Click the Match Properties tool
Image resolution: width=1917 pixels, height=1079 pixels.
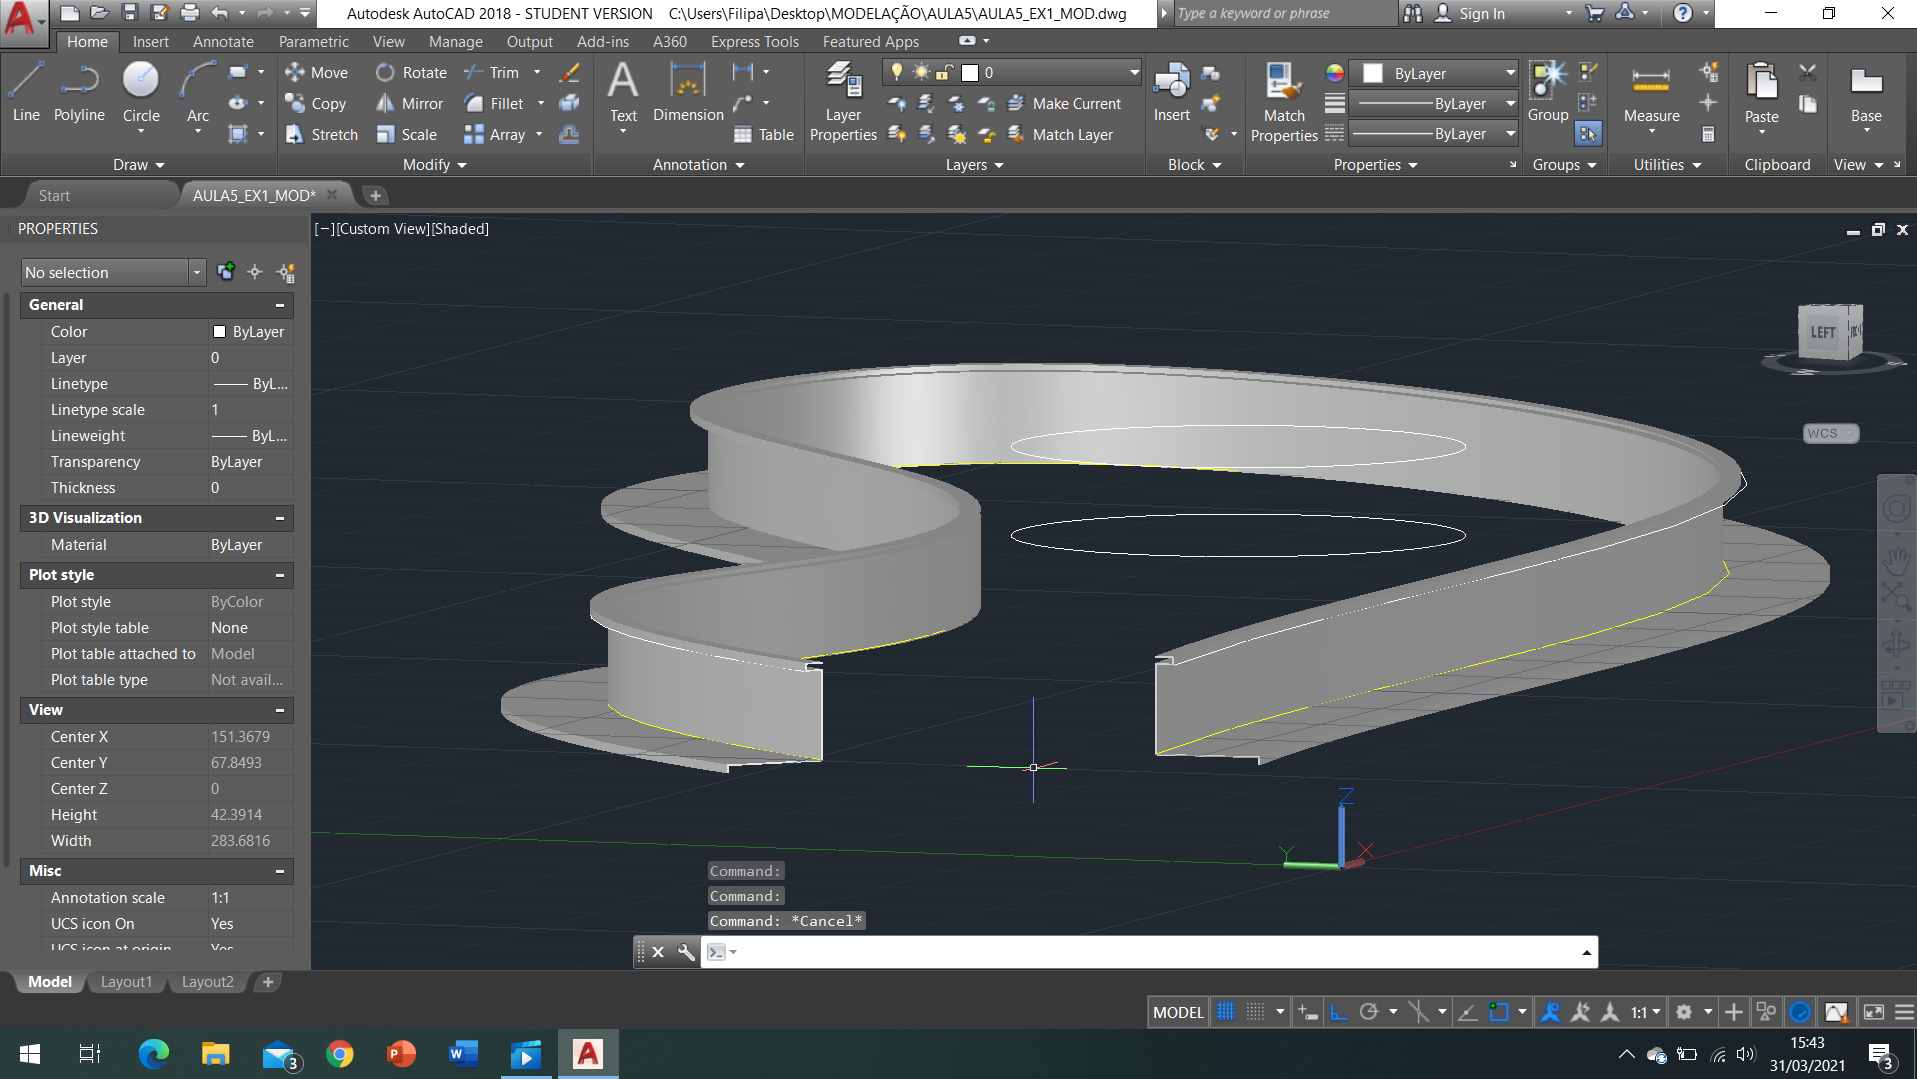(1283, 100)
